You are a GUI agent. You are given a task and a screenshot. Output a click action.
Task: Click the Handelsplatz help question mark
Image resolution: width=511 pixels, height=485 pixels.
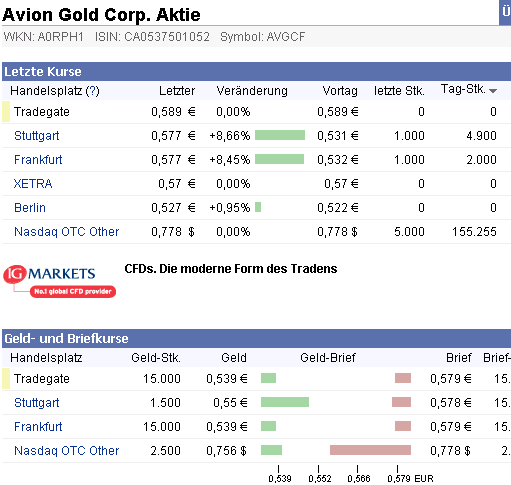pos(92,91)
